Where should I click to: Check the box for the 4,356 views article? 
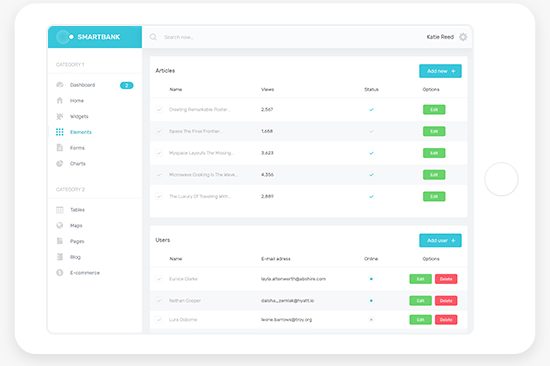[159, 175]
